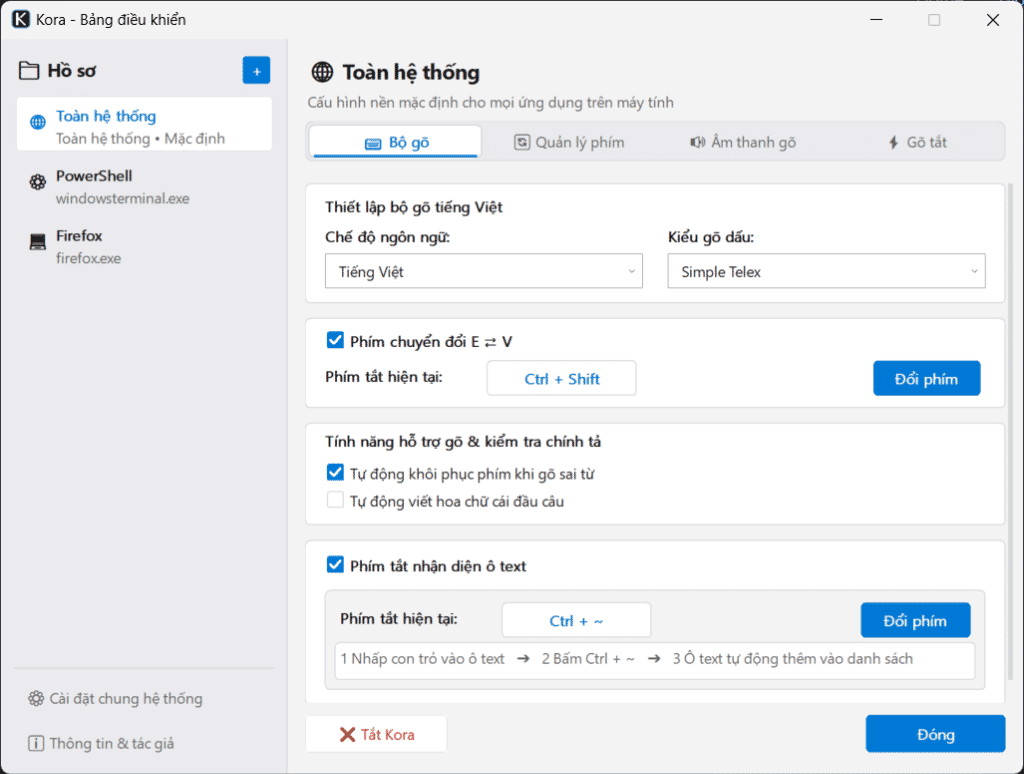Screen dimensions: 1024x774
Task: Click the arrow of the Tiếng Việt combo box
Action: 632,272
